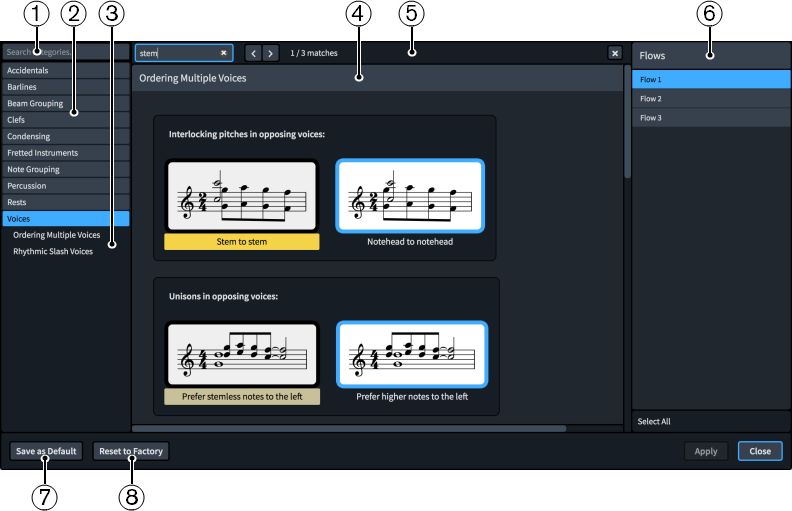Click the Reset to Factory button

click(x=131, y=451)
